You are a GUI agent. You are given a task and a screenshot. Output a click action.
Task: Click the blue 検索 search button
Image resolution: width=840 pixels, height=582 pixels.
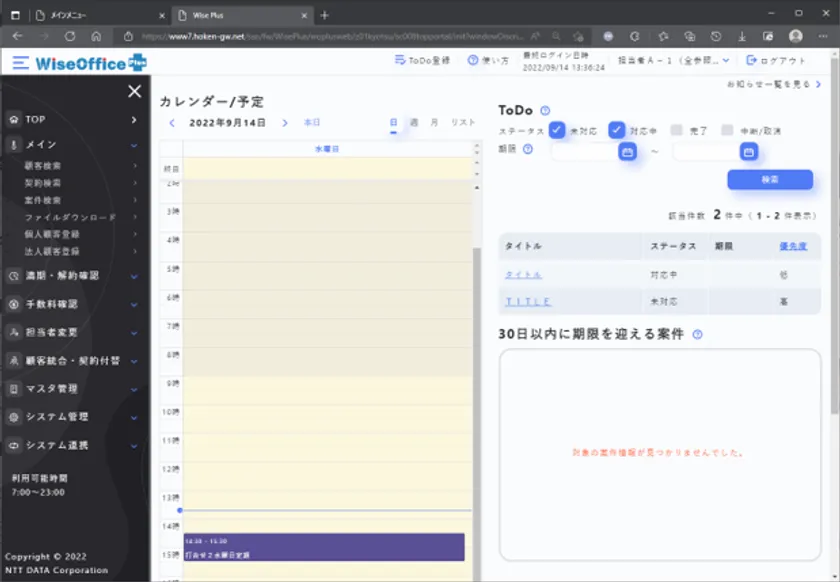point(769,180)
